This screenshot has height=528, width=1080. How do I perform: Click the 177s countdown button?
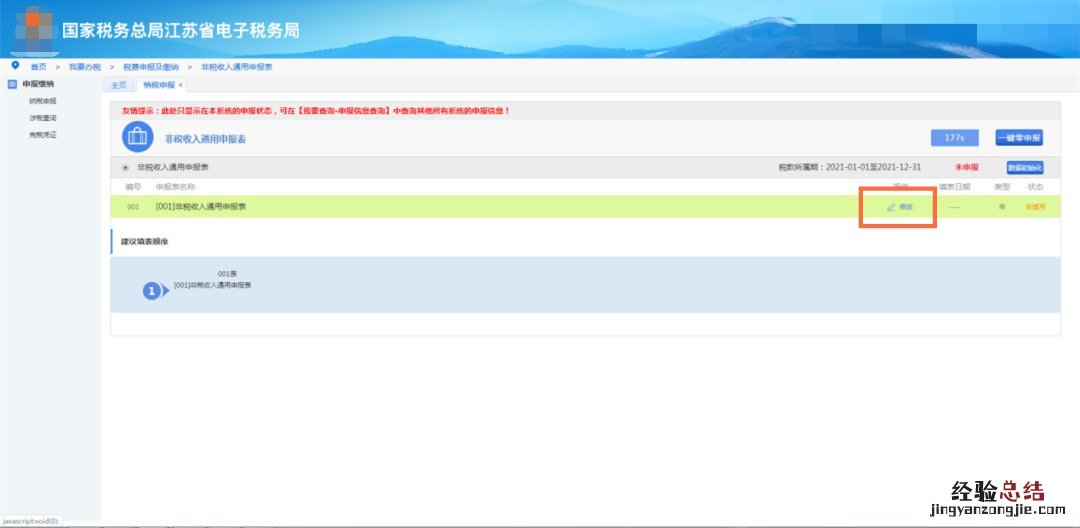(x=954, y=138)
